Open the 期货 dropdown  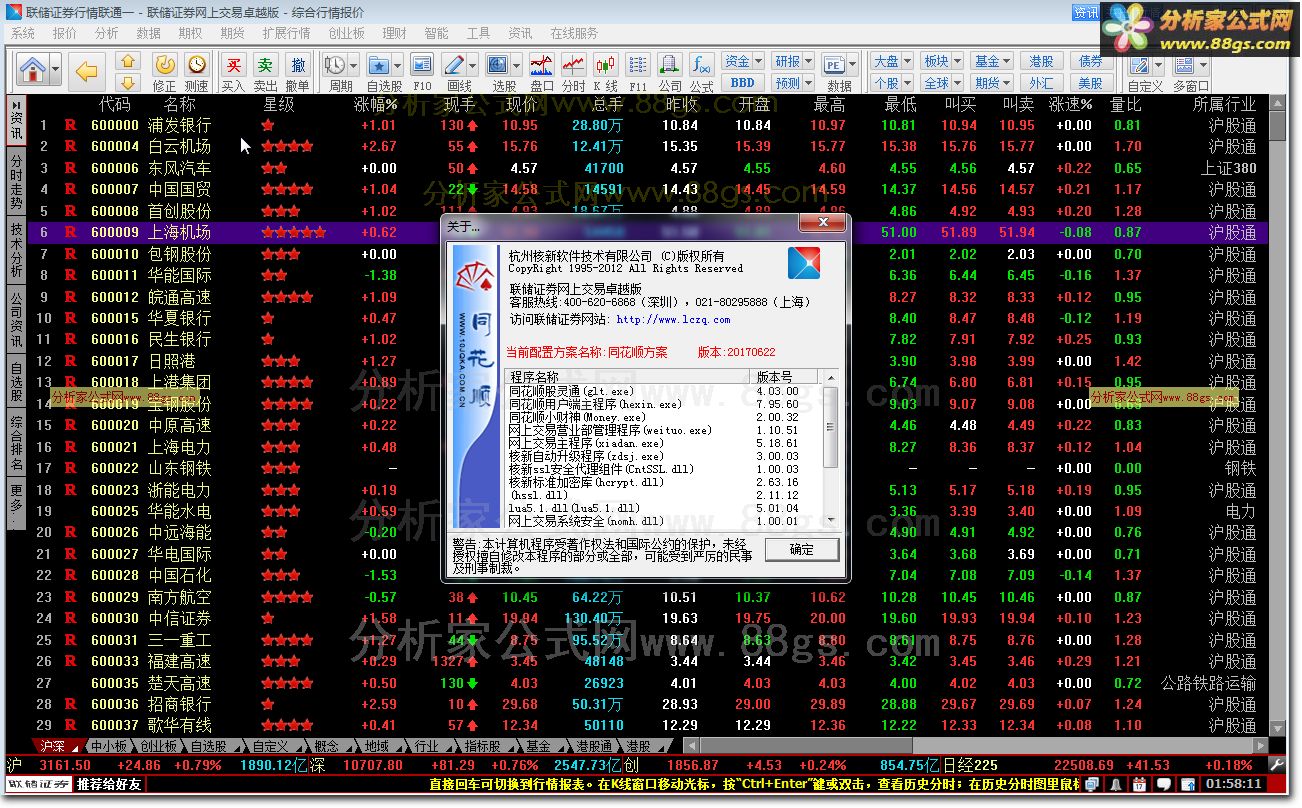coord(993,83)
